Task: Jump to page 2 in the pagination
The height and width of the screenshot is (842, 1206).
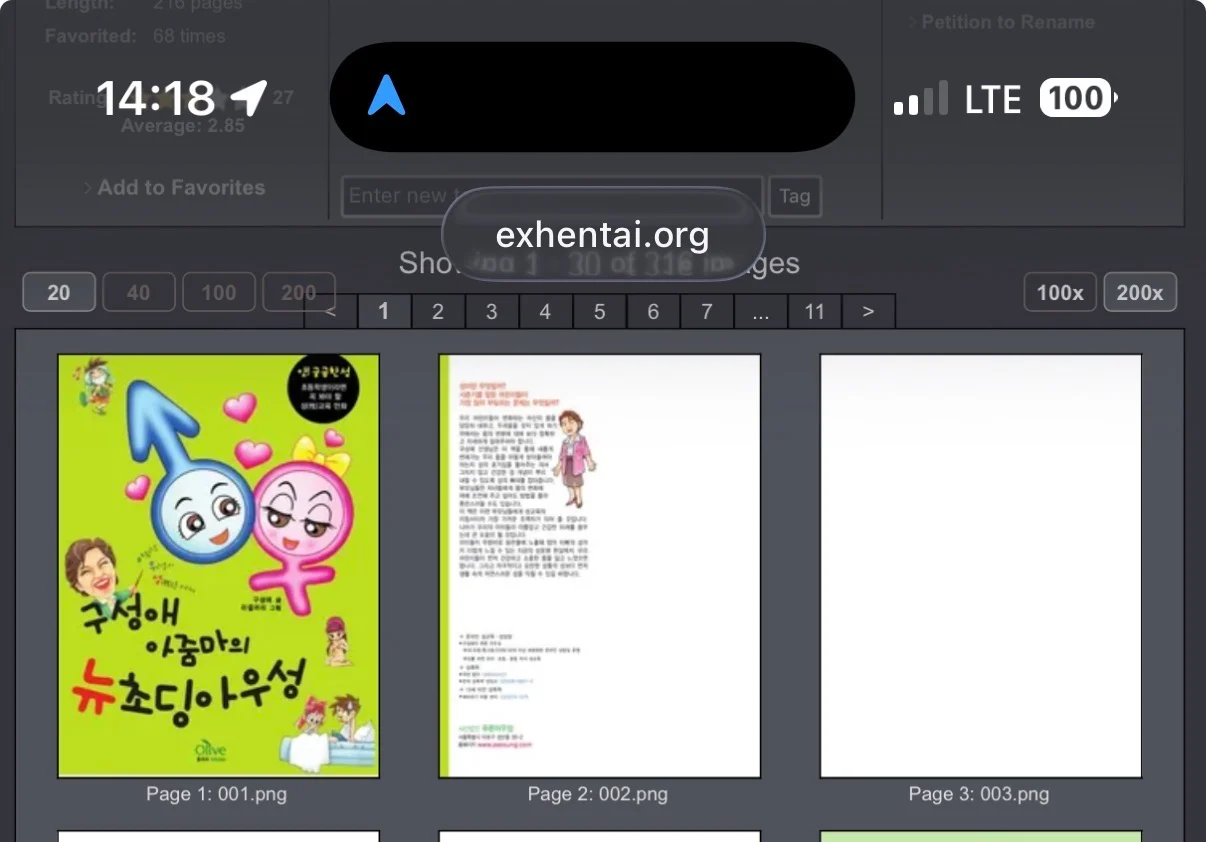Action: tap(438, 311)
